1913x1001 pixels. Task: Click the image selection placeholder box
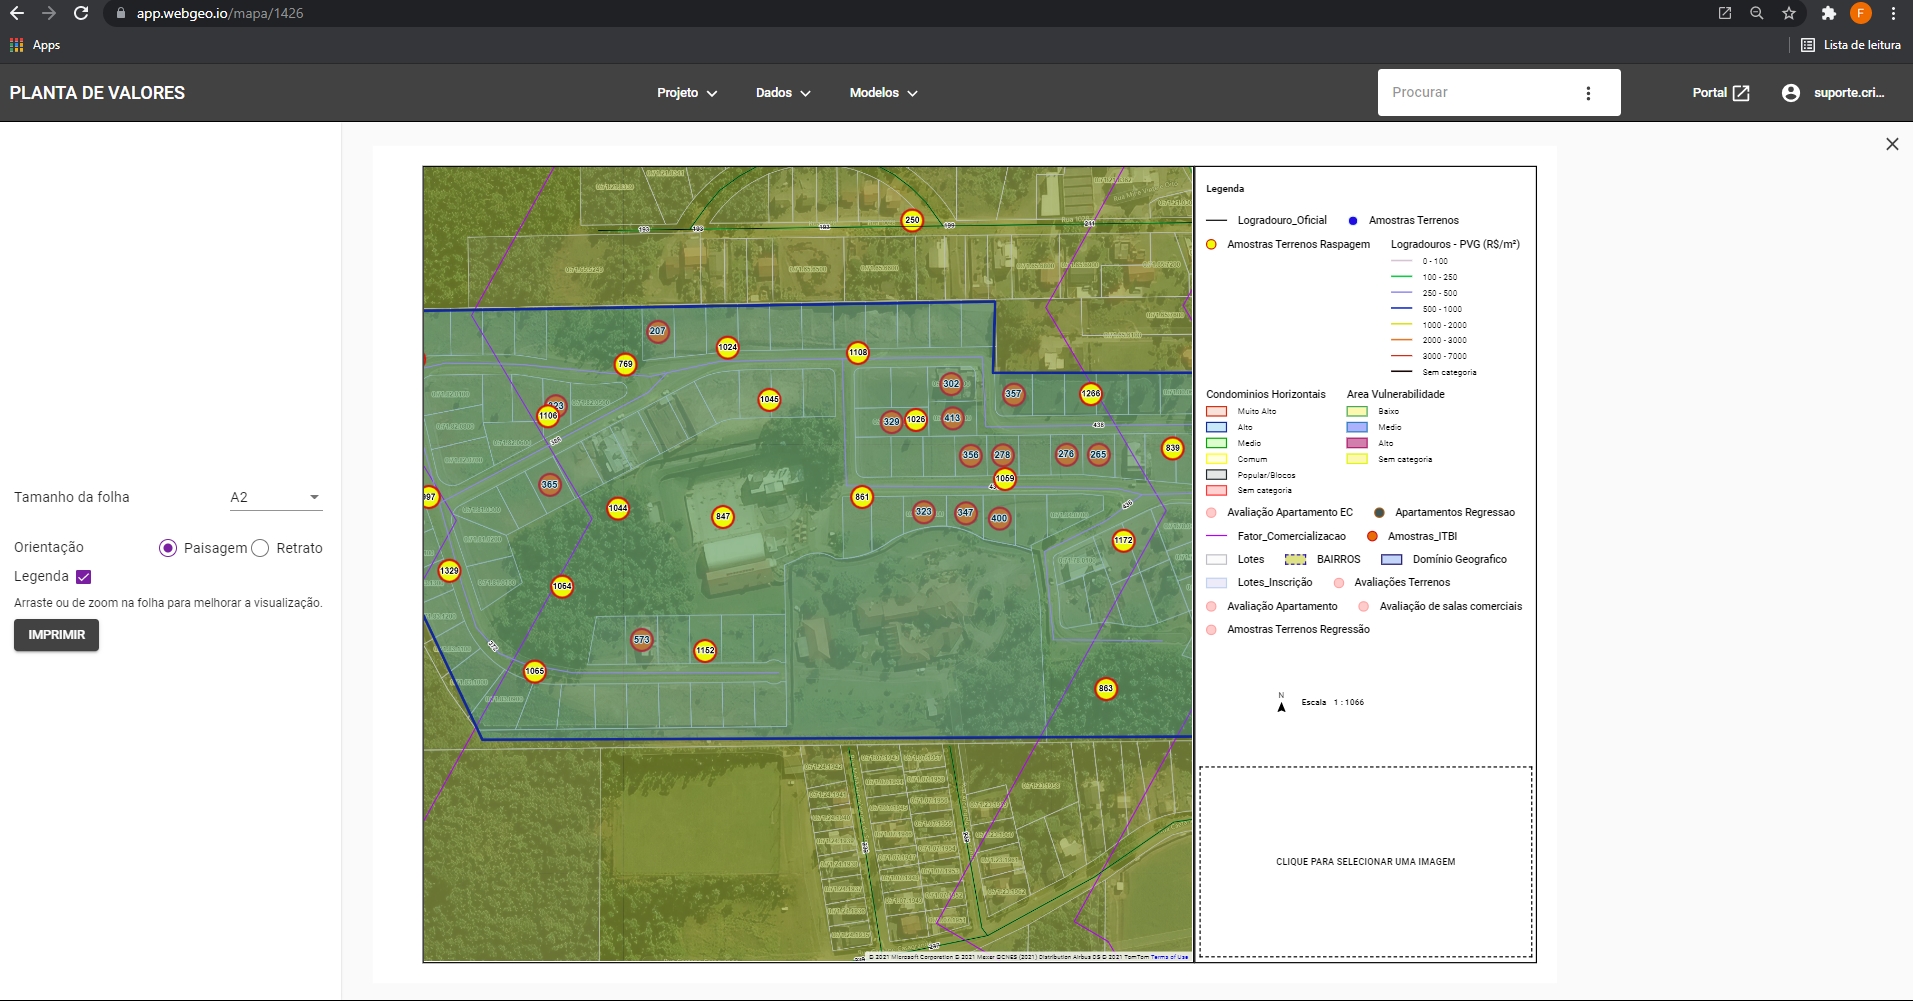pos(1365,861)
